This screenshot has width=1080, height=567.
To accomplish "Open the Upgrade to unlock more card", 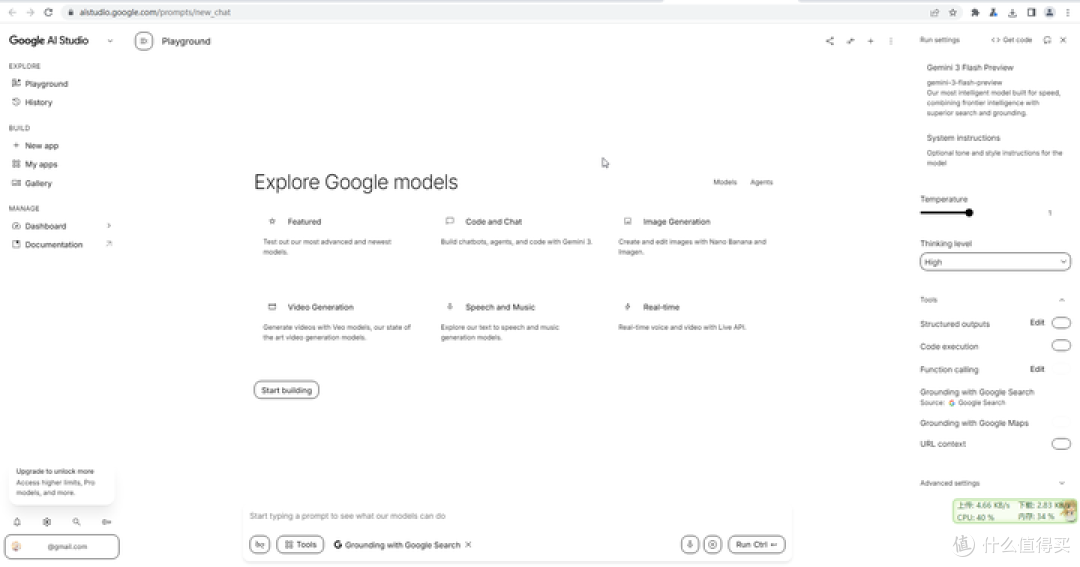I will click(62, 482).
